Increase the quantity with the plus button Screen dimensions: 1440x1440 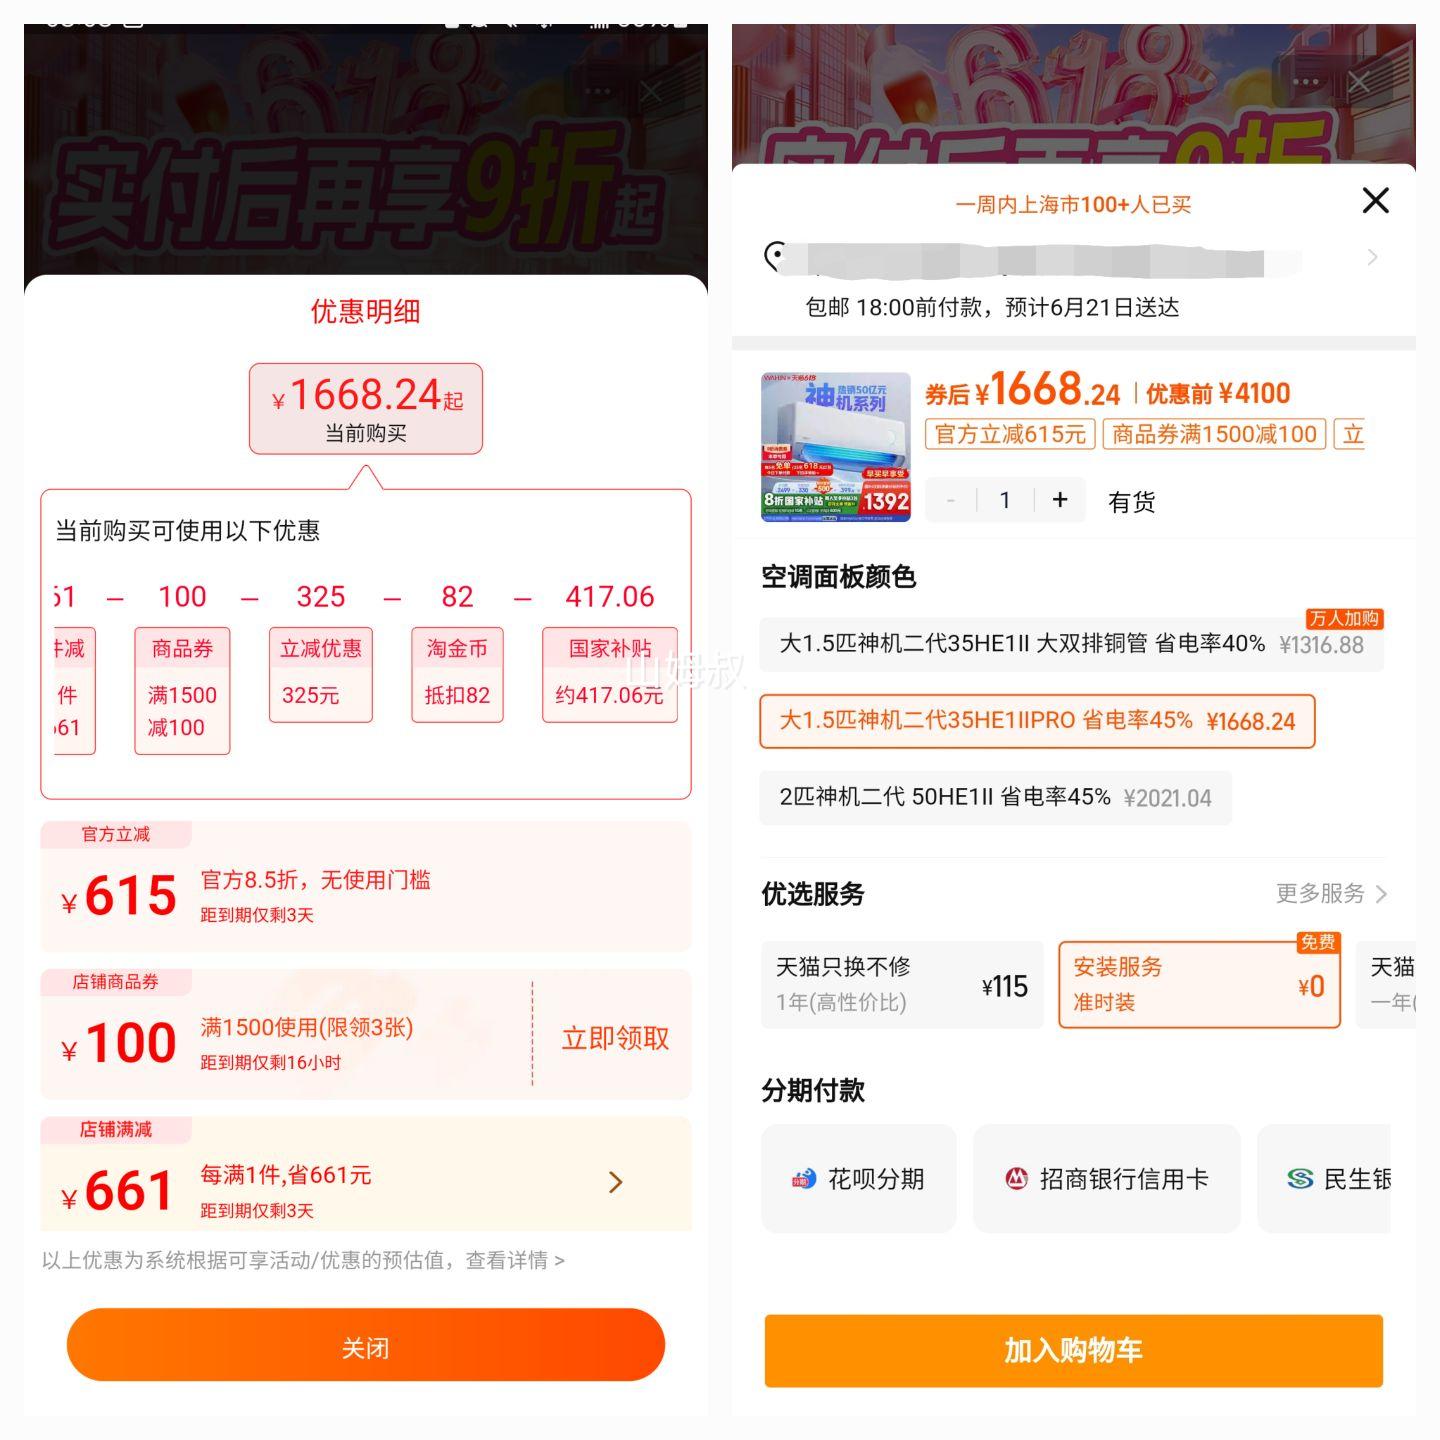1060,500
